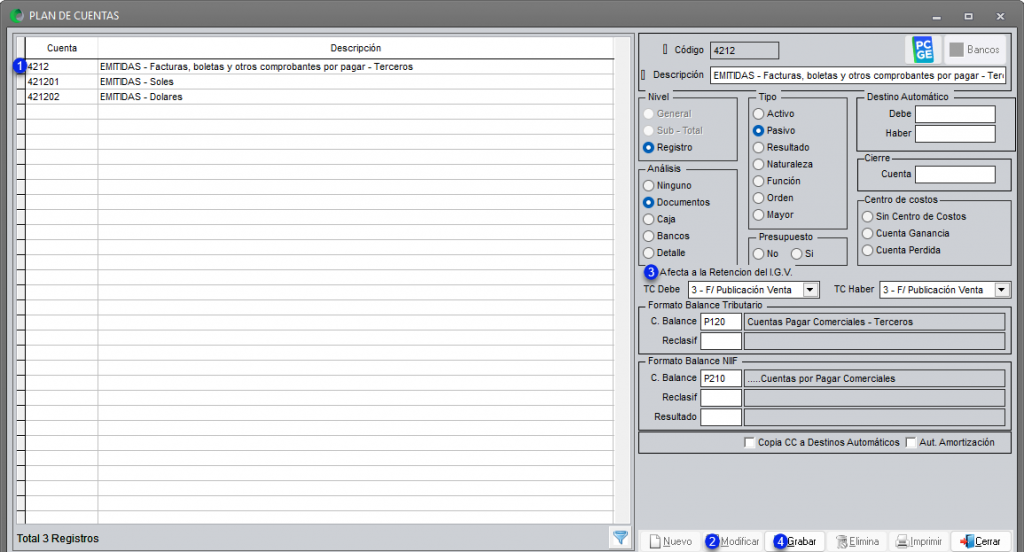This screenshot has width=1024, height=552.
Task: Open the TC Haber dropdown
Action: [x=1001, y=289]
